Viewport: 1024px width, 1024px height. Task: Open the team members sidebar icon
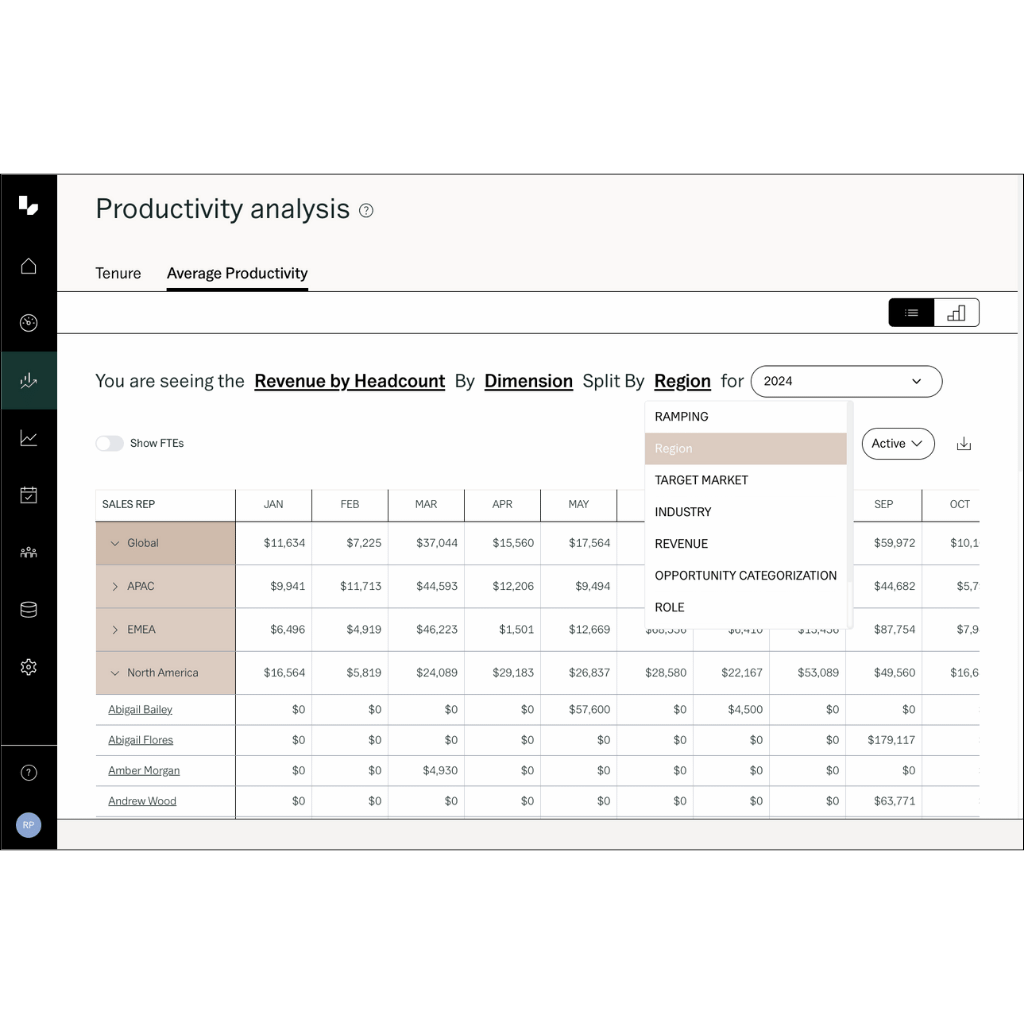coord(28,551)
